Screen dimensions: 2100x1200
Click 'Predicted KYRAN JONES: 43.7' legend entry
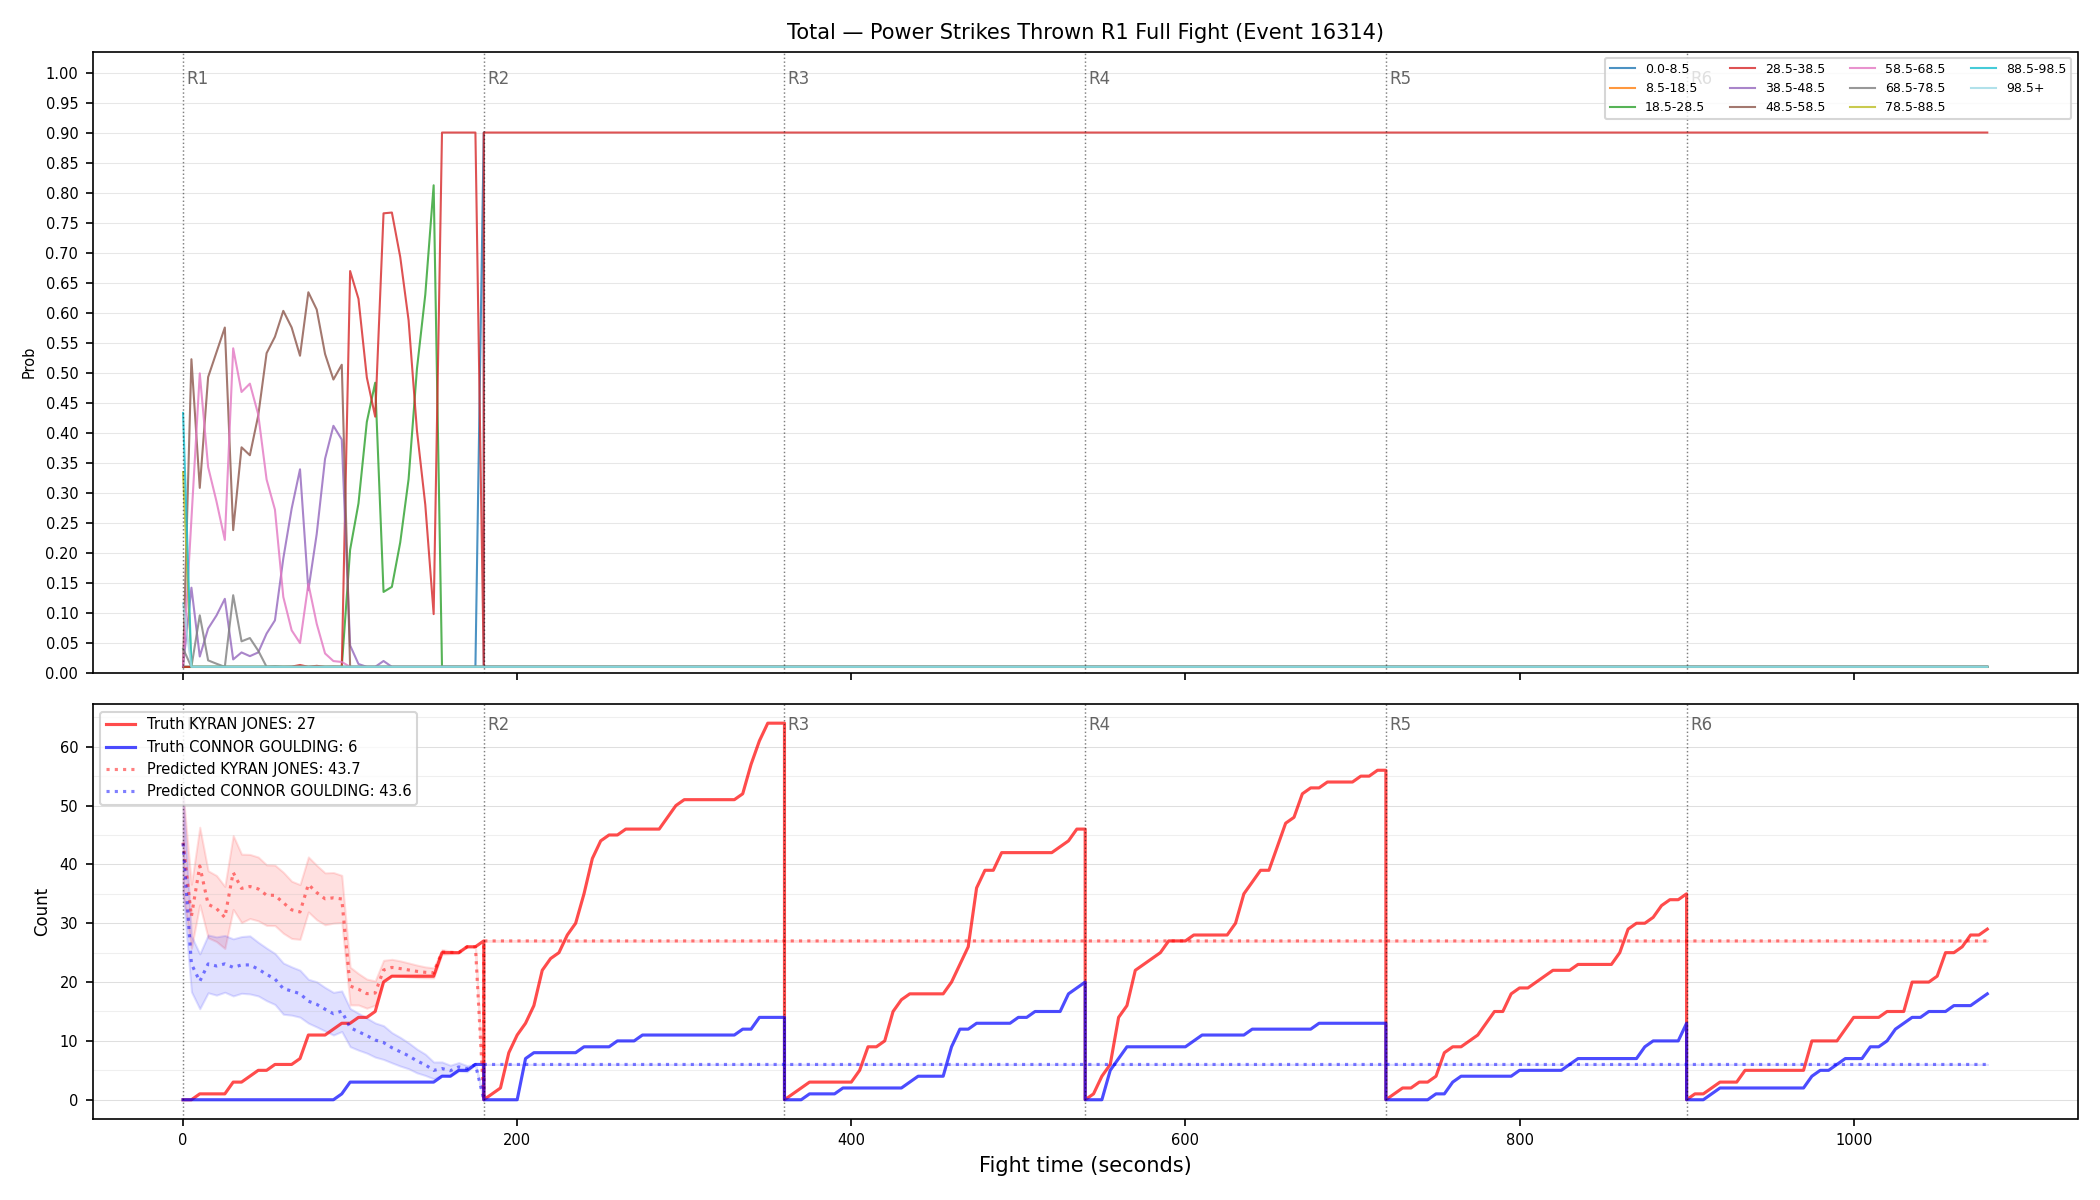[x=233, y=769]
